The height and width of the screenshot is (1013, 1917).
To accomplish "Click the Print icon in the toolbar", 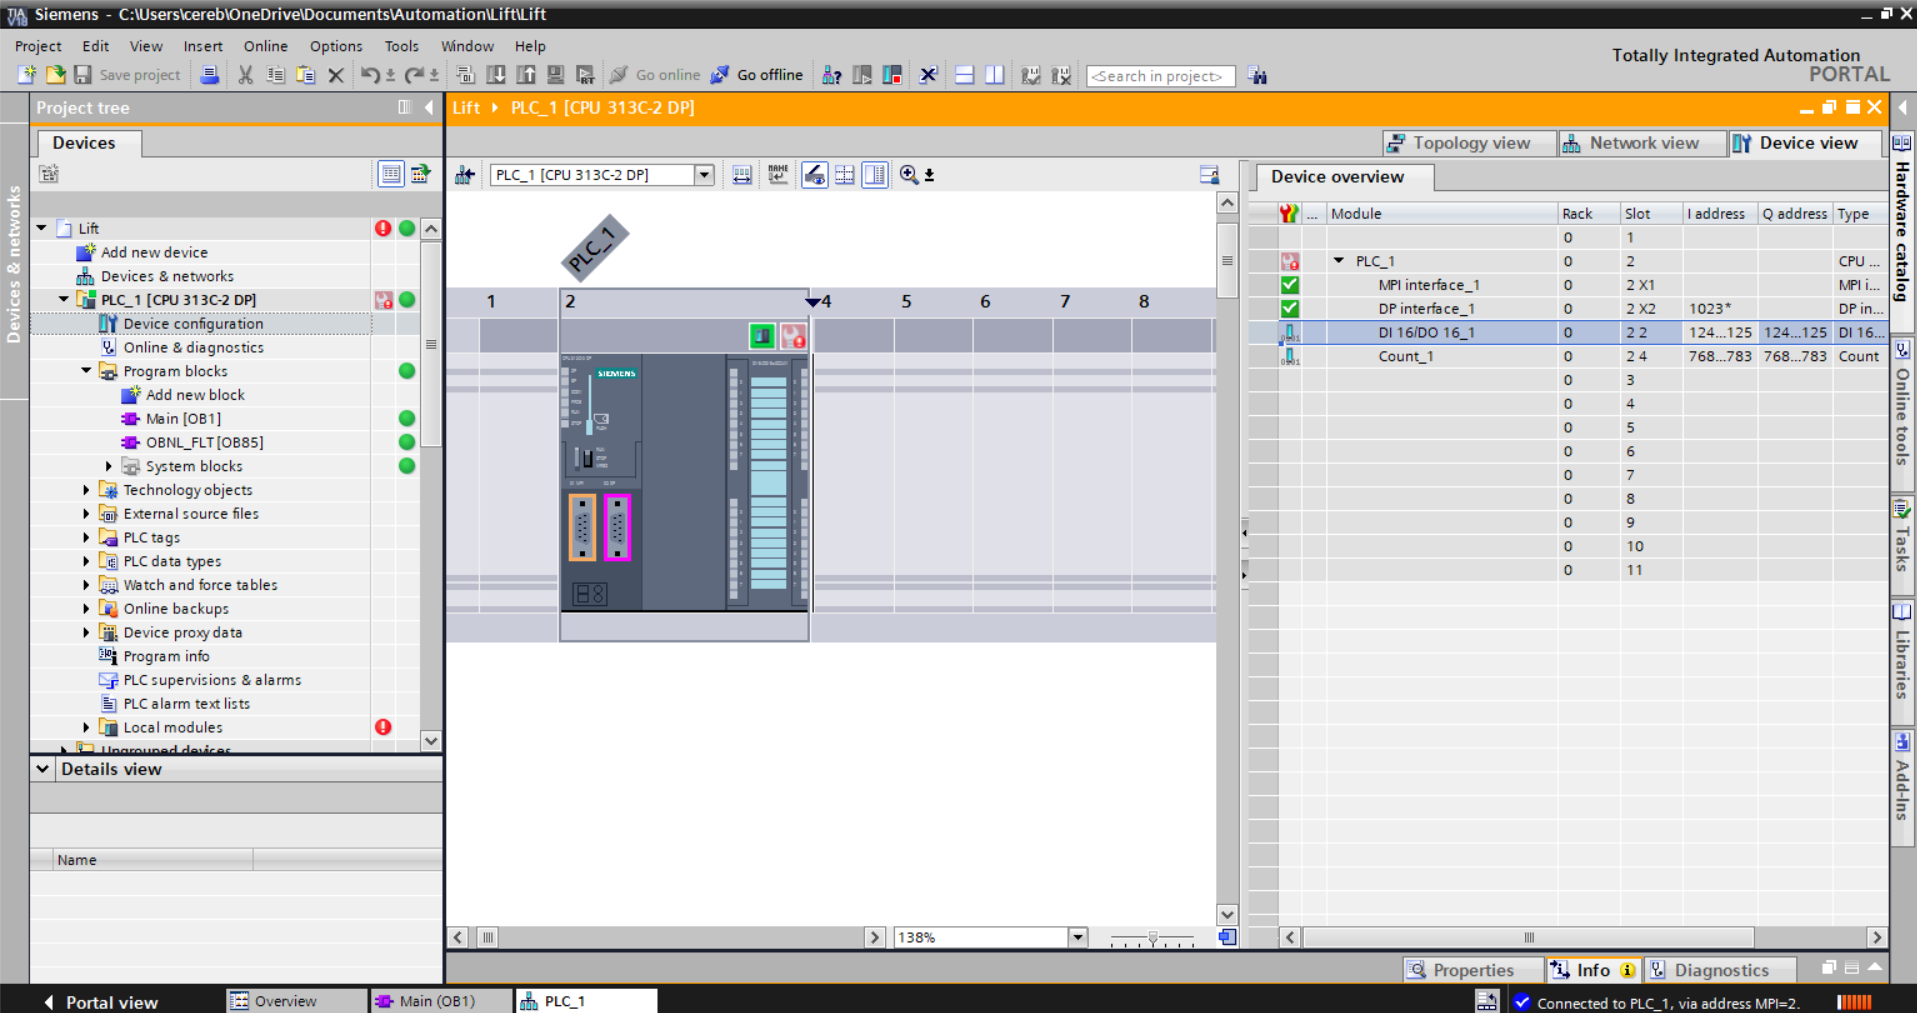I will [x=209, y=75].
